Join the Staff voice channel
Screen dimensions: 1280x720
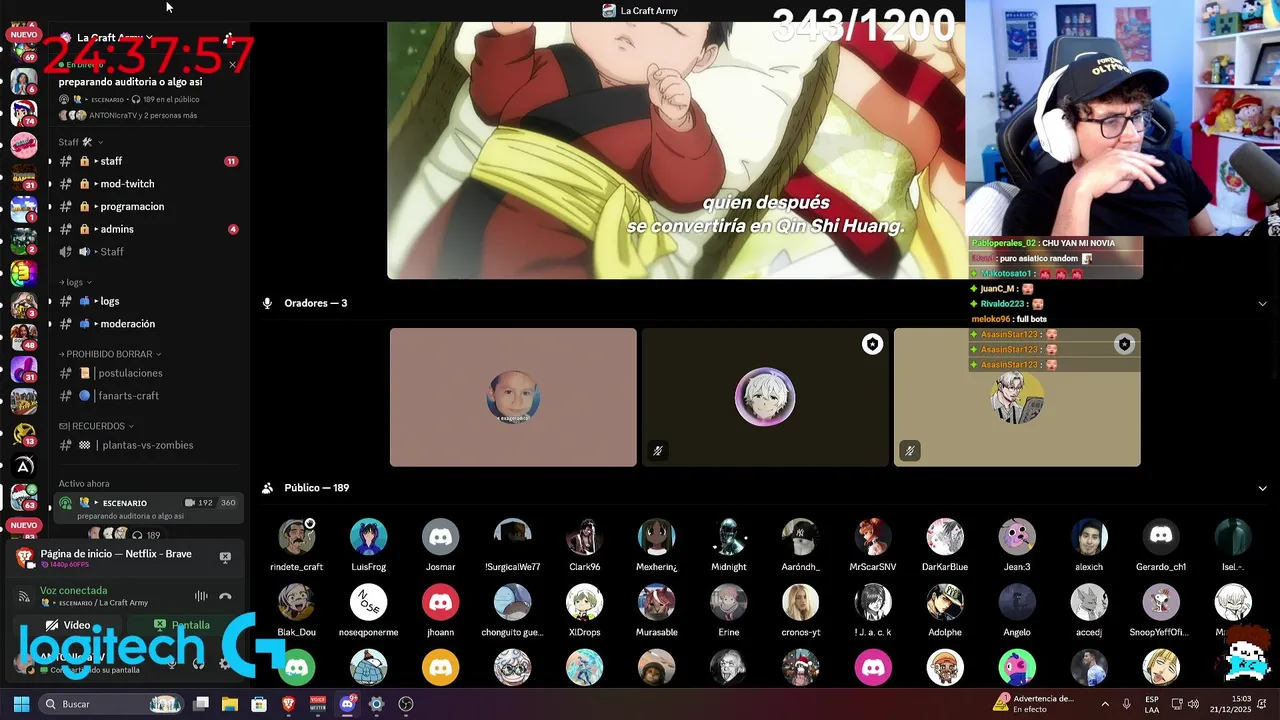(147, 251)
